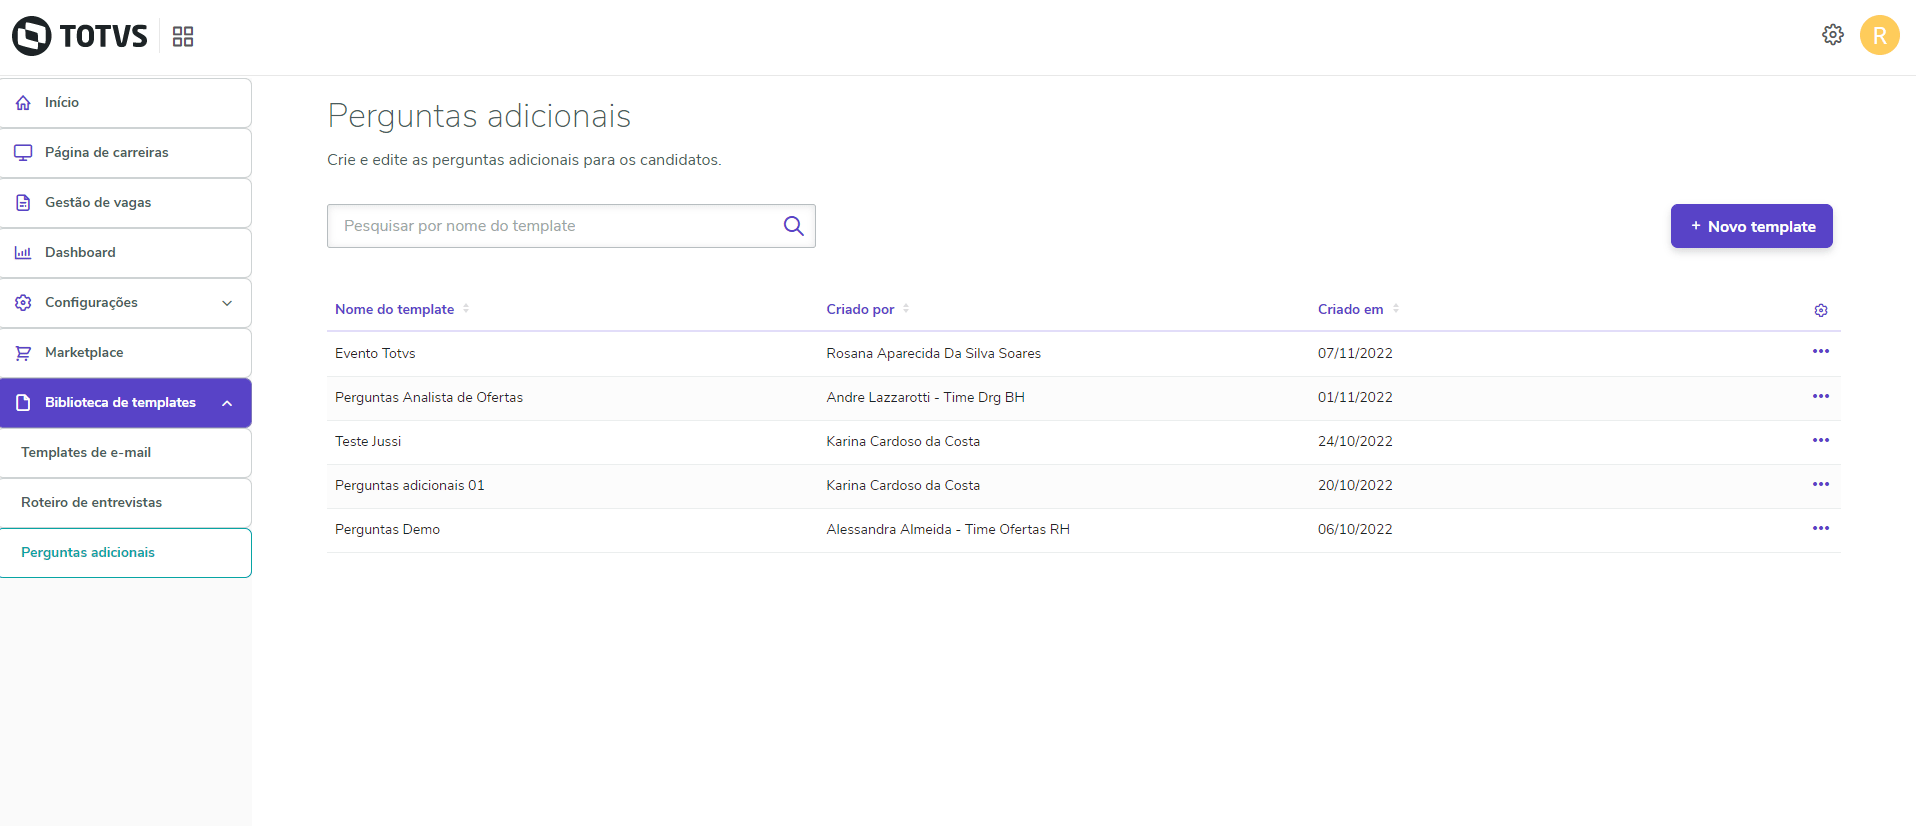
Task: Select the Teste Jussi template name
Action: [x=368, y=442]
